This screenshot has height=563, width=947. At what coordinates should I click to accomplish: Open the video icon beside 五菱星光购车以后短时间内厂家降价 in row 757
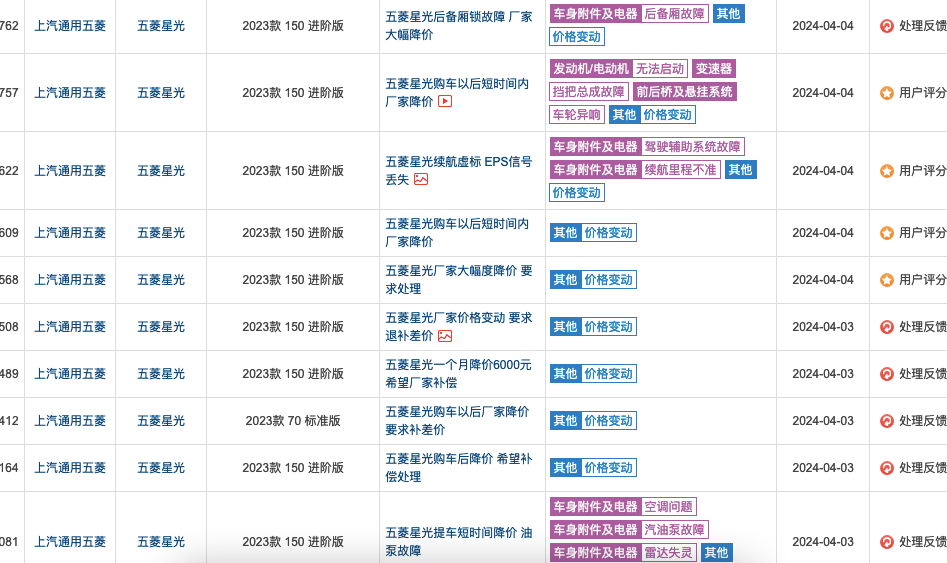[445, 101]
